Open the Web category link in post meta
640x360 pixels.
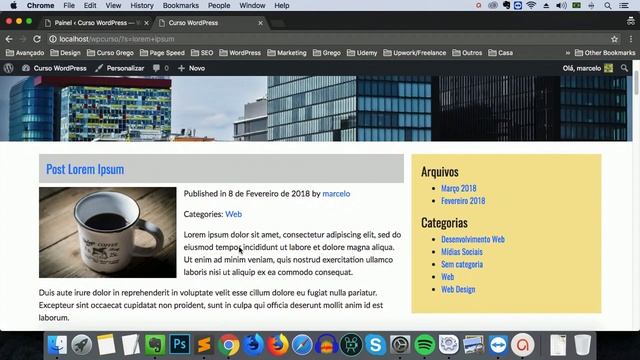click(x=233, y=214)
